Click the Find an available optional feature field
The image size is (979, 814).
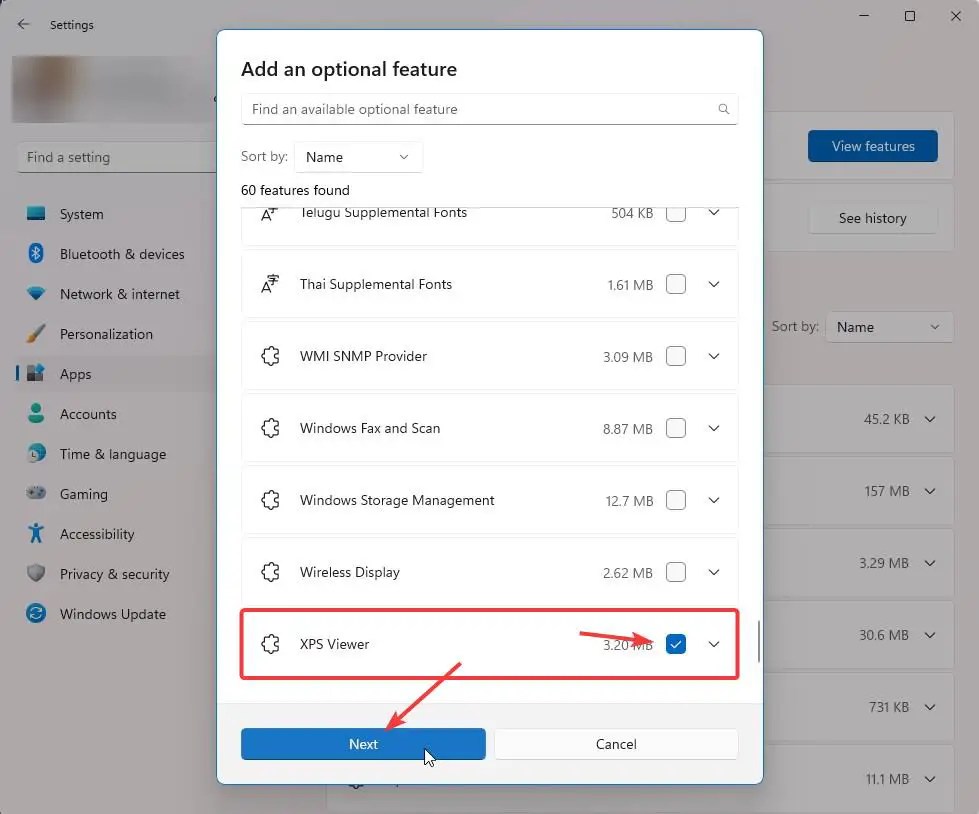click(480, 109)
